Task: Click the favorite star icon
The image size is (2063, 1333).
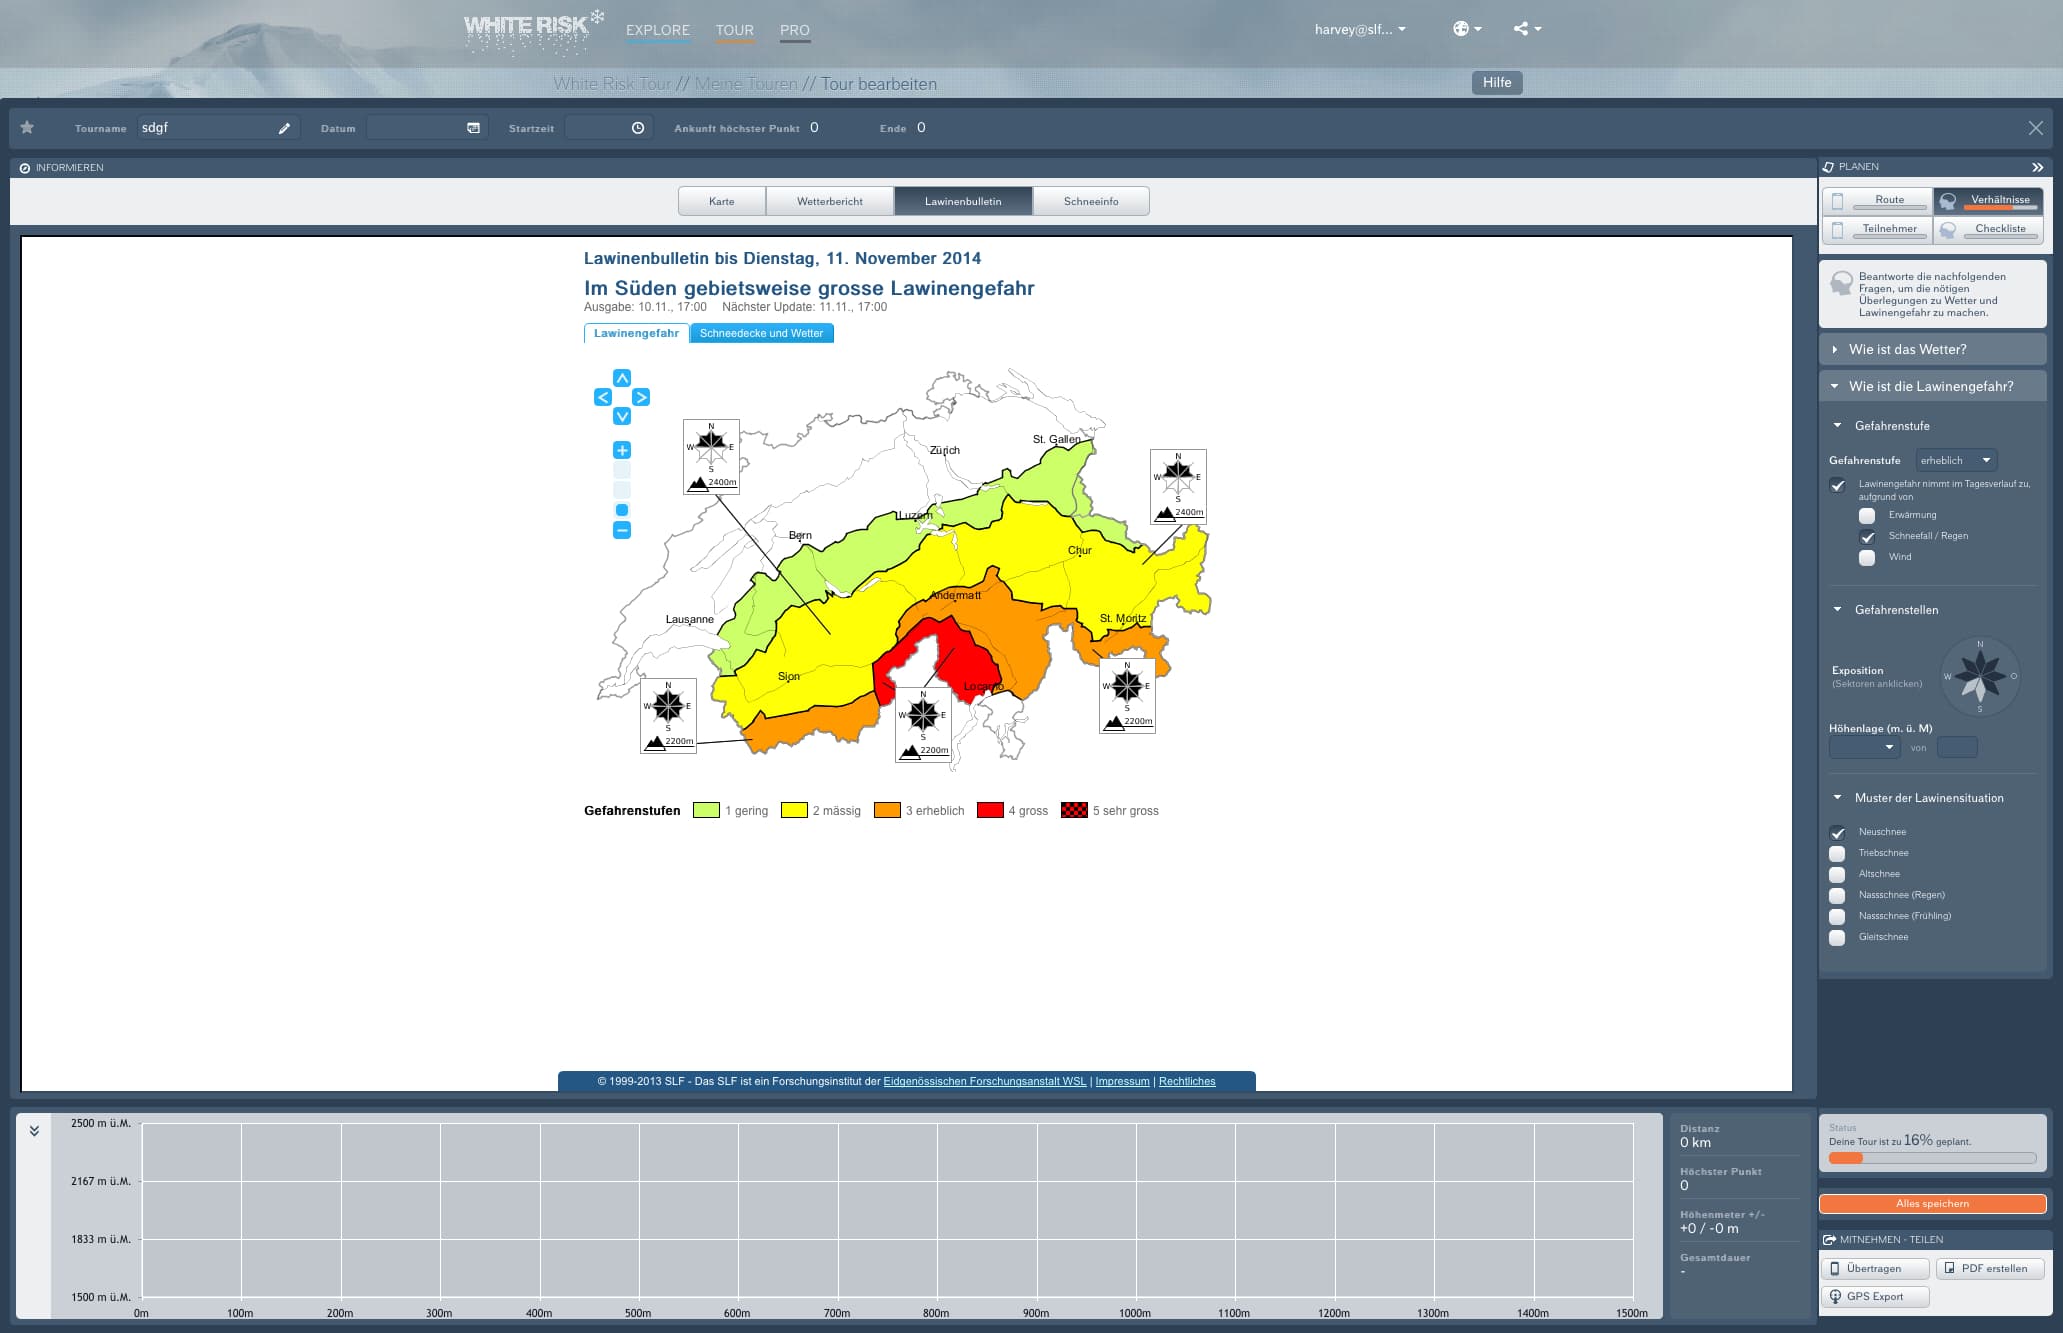Action: tap(27, 128)
